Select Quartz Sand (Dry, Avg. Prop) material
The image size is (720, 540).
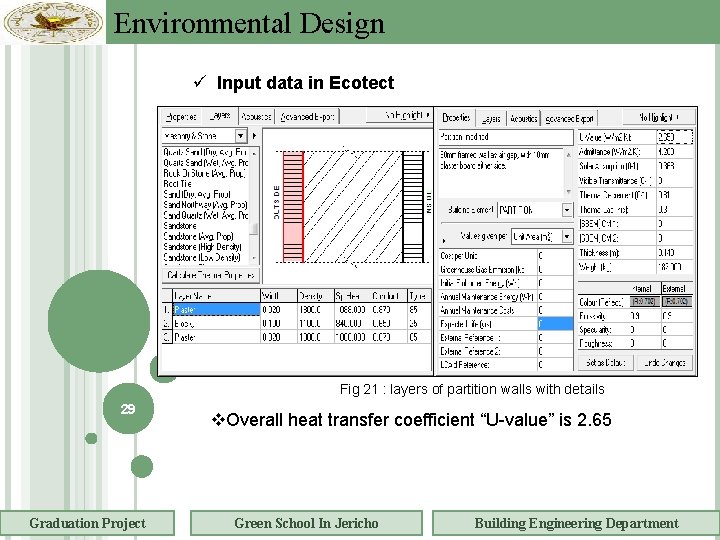point(205,152)
